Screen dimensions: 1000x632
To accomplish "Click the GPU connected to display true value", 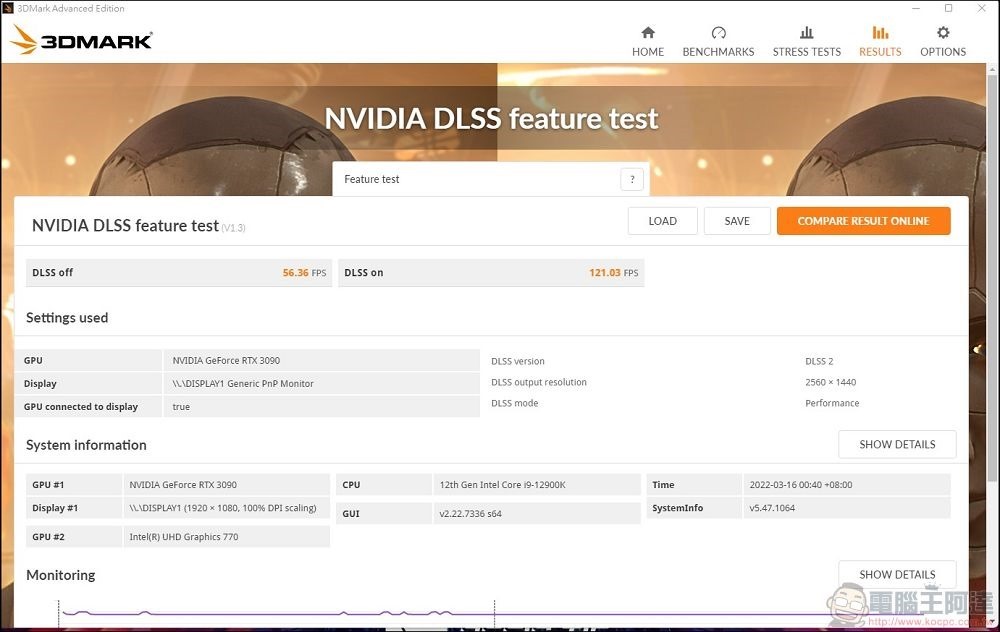I will (x=181, y=407).
